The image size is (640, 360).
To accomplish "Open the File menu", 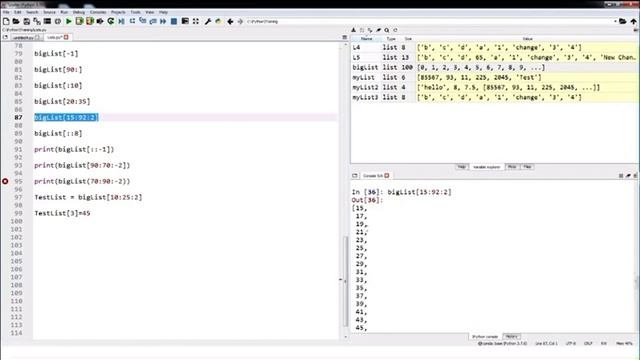I will (6, 12).
